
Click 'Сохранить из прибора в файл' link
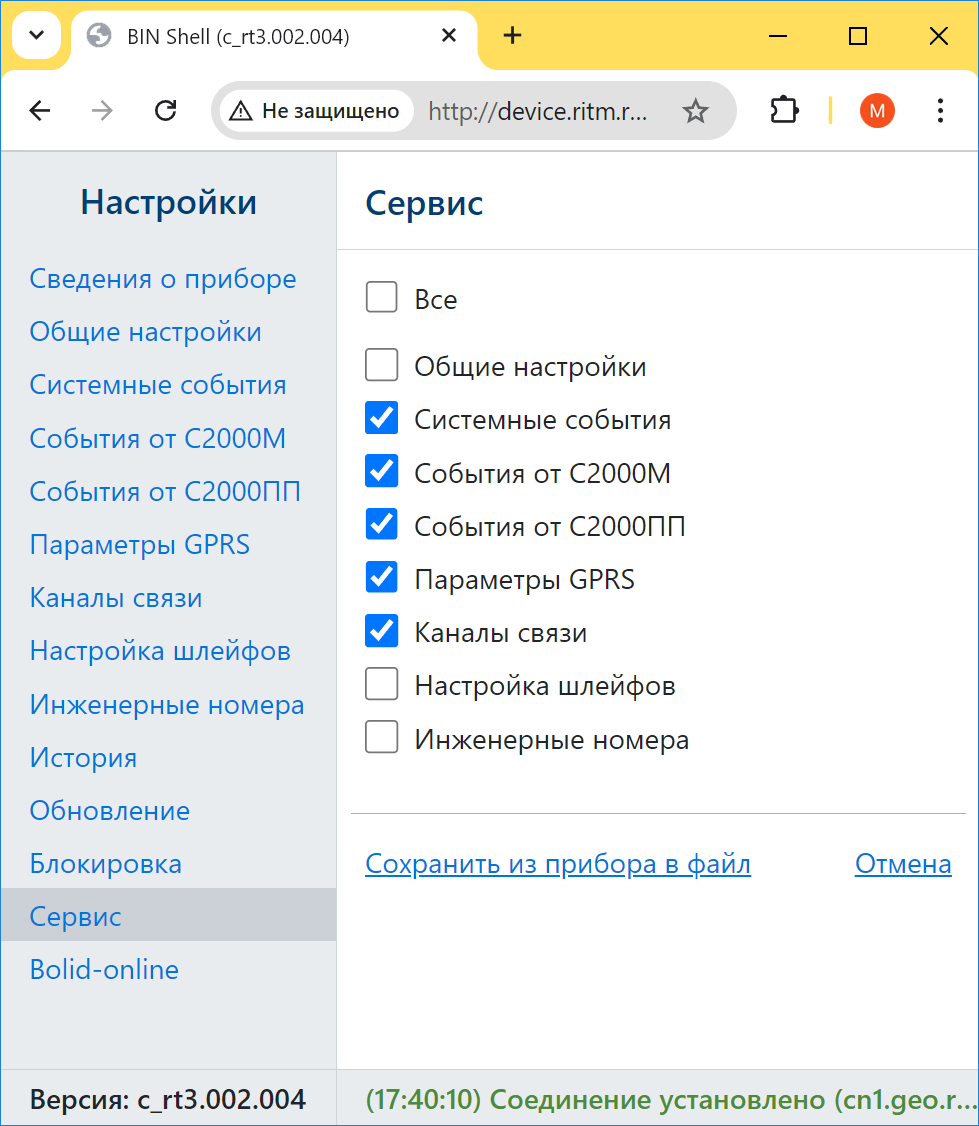[x=558, y=864]
